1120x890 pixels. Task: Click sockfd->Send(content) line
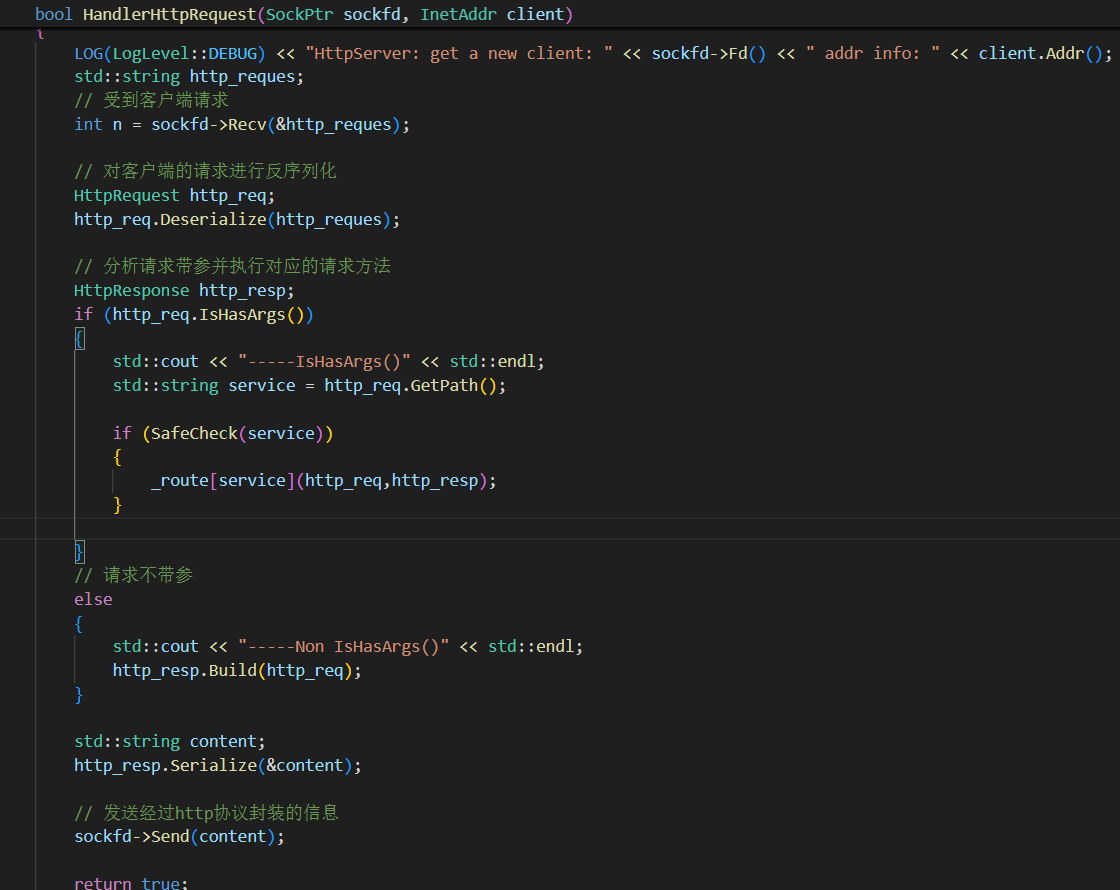[x=179, y=836]
